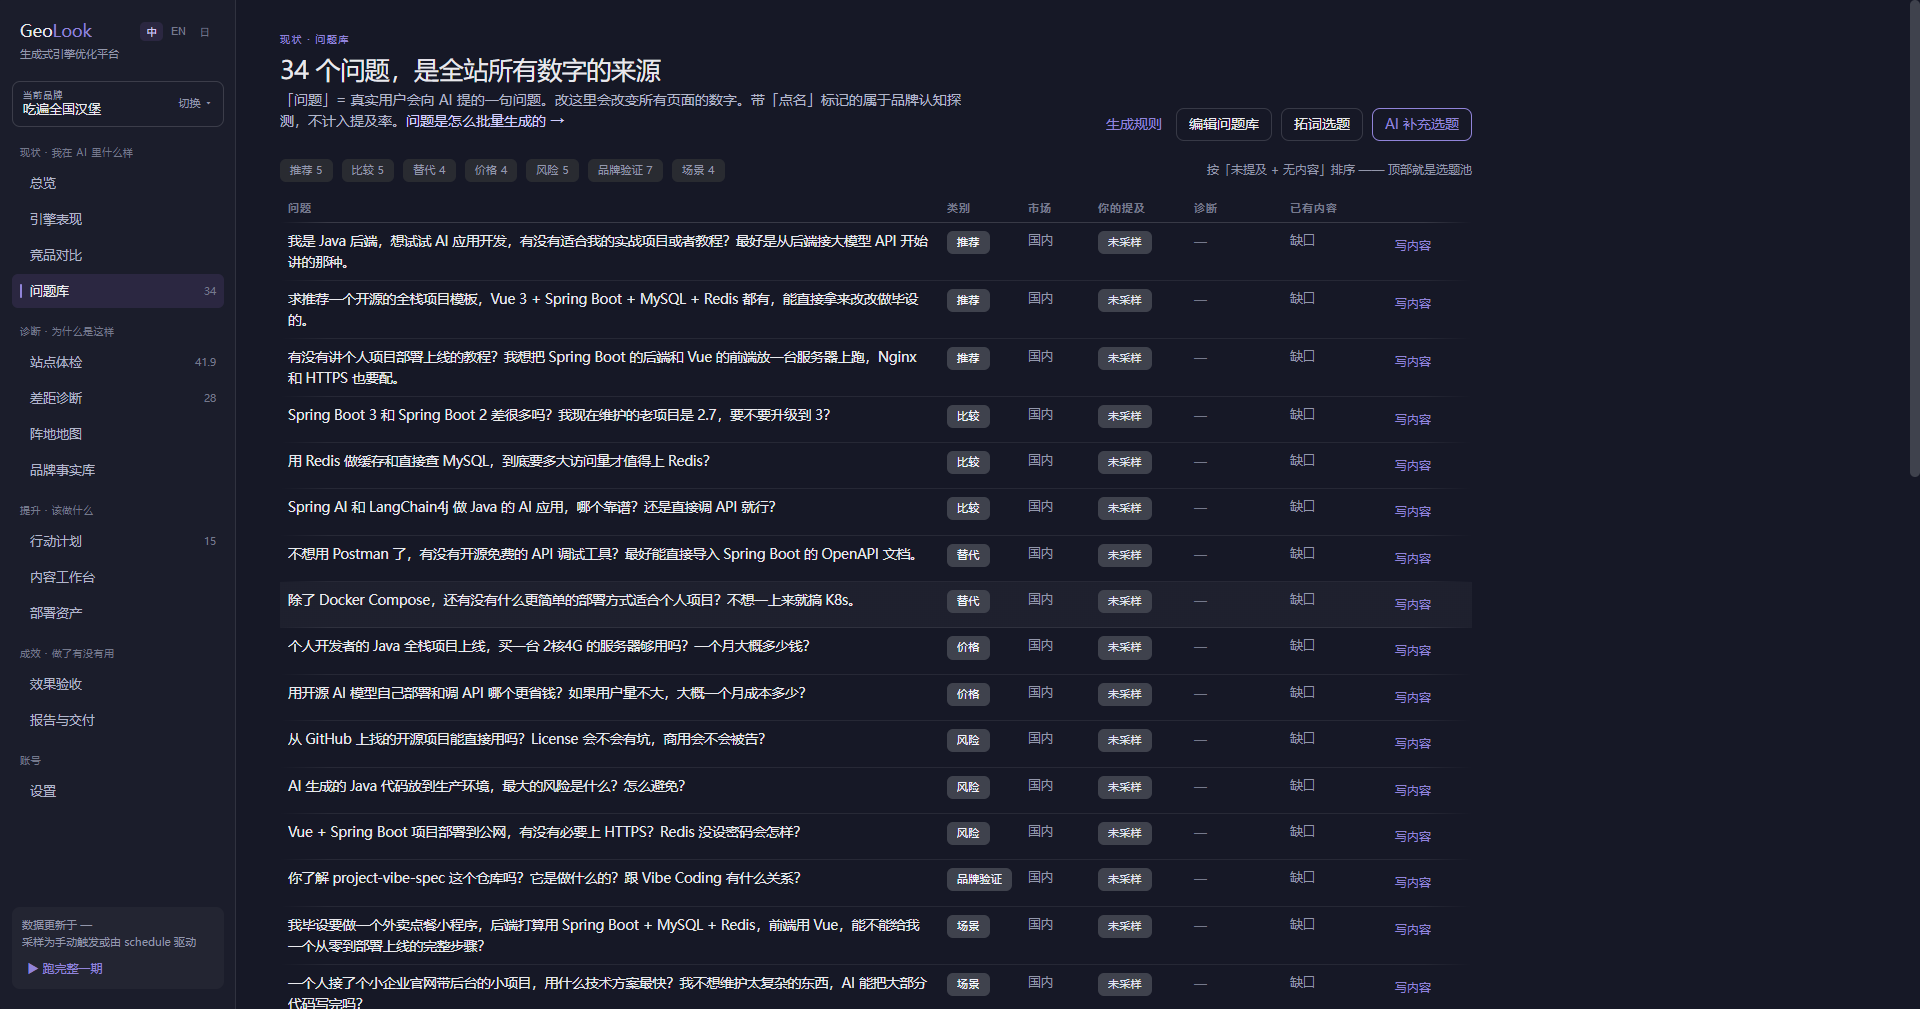Screen dimensions: 1920x1009
Task: Click 写内容 for the Nginx 和 HTTPS deployment question
Action: [x=1412, y=361]
